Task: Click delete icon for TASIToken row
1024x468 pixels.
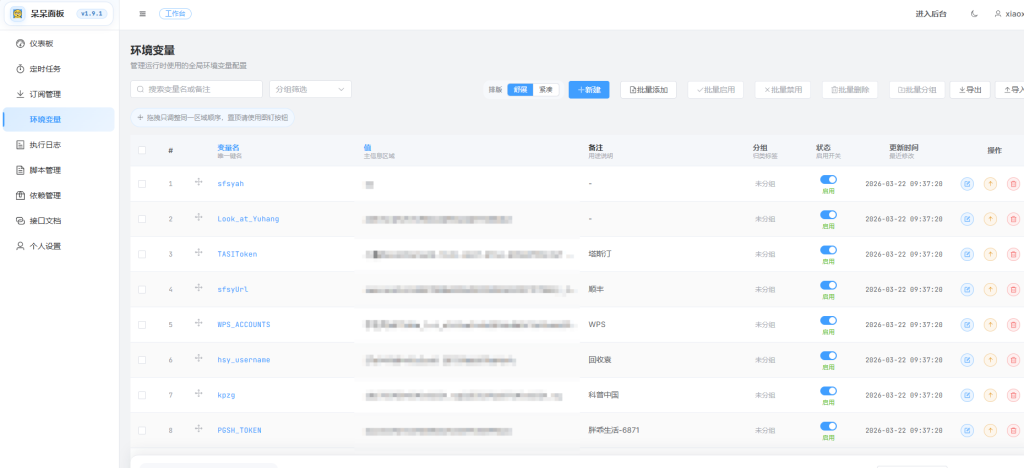Action: tap(1013, 254)
